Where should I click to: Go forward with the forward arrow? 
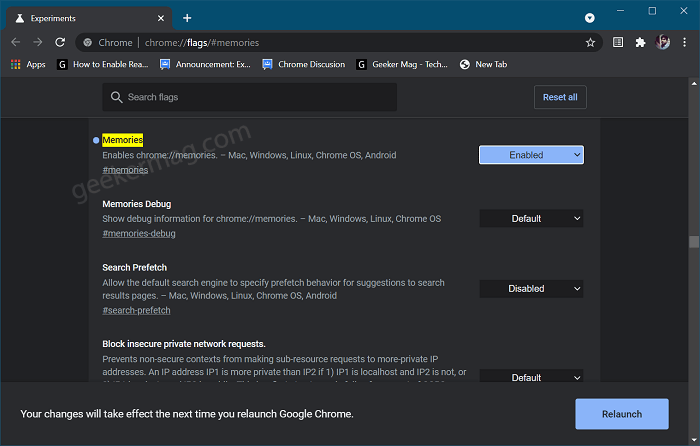38,42
